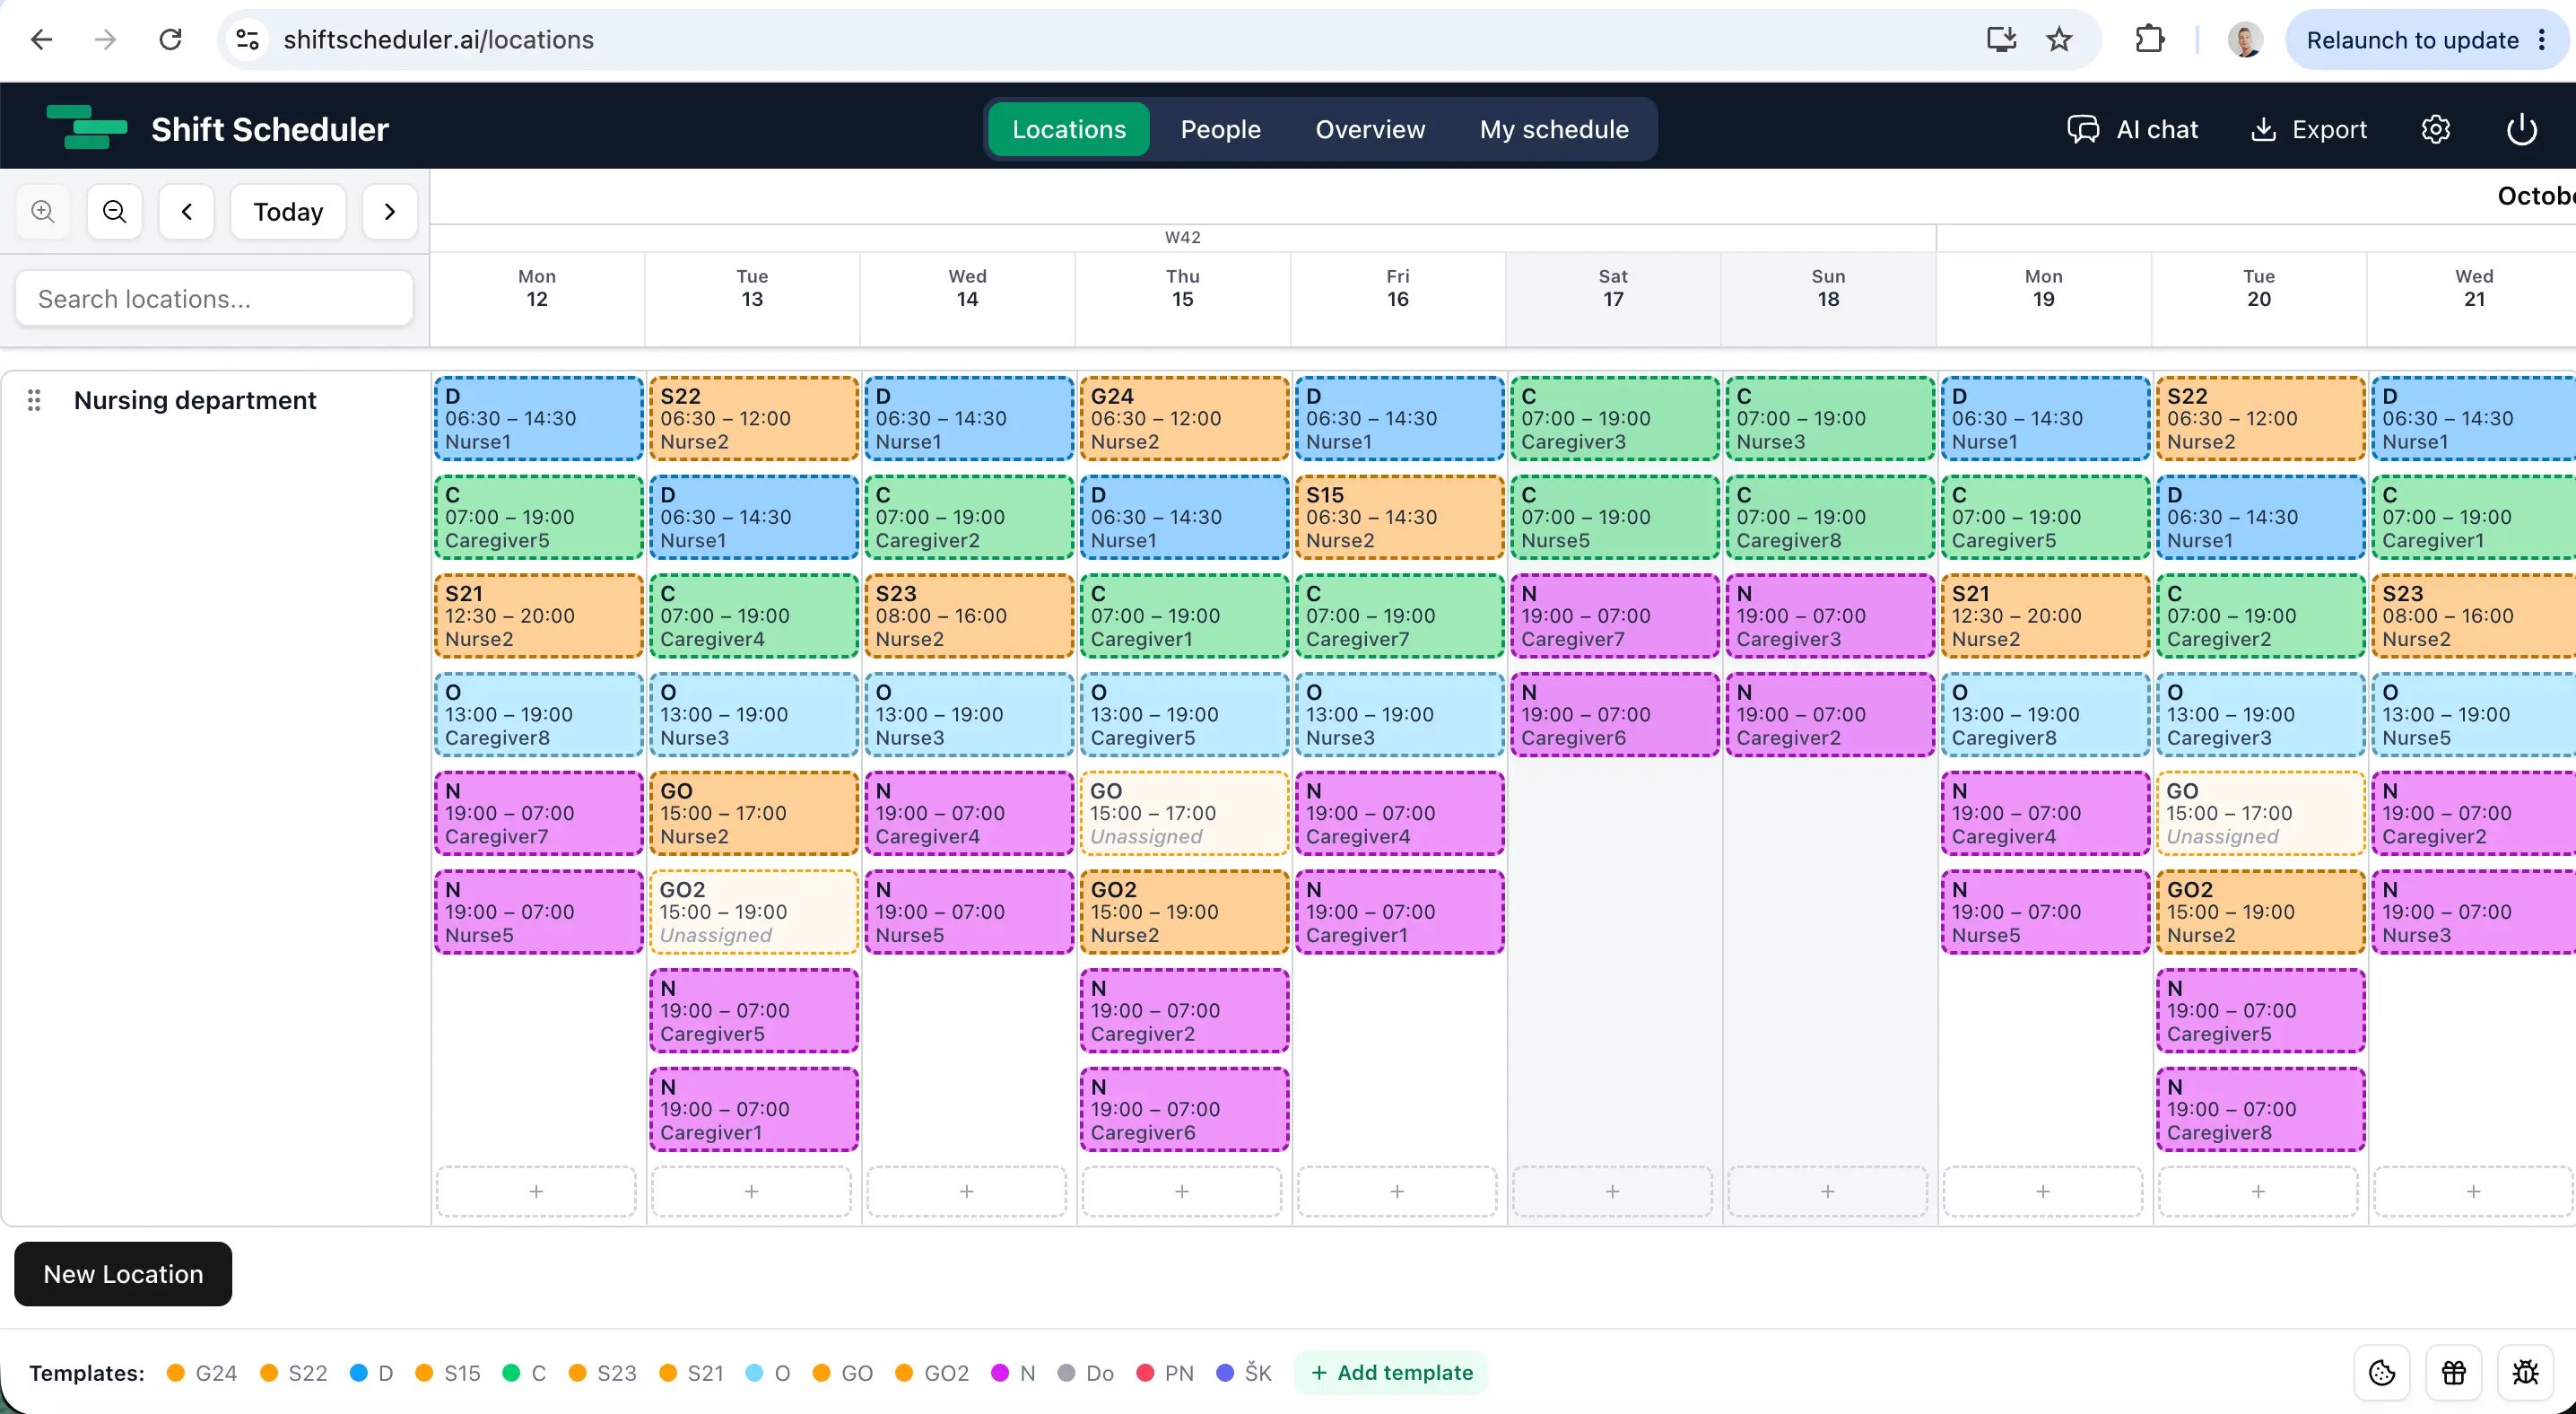Click Add template button
This screenshot has height=1414, width=2576.
tap(1391, 1372)
